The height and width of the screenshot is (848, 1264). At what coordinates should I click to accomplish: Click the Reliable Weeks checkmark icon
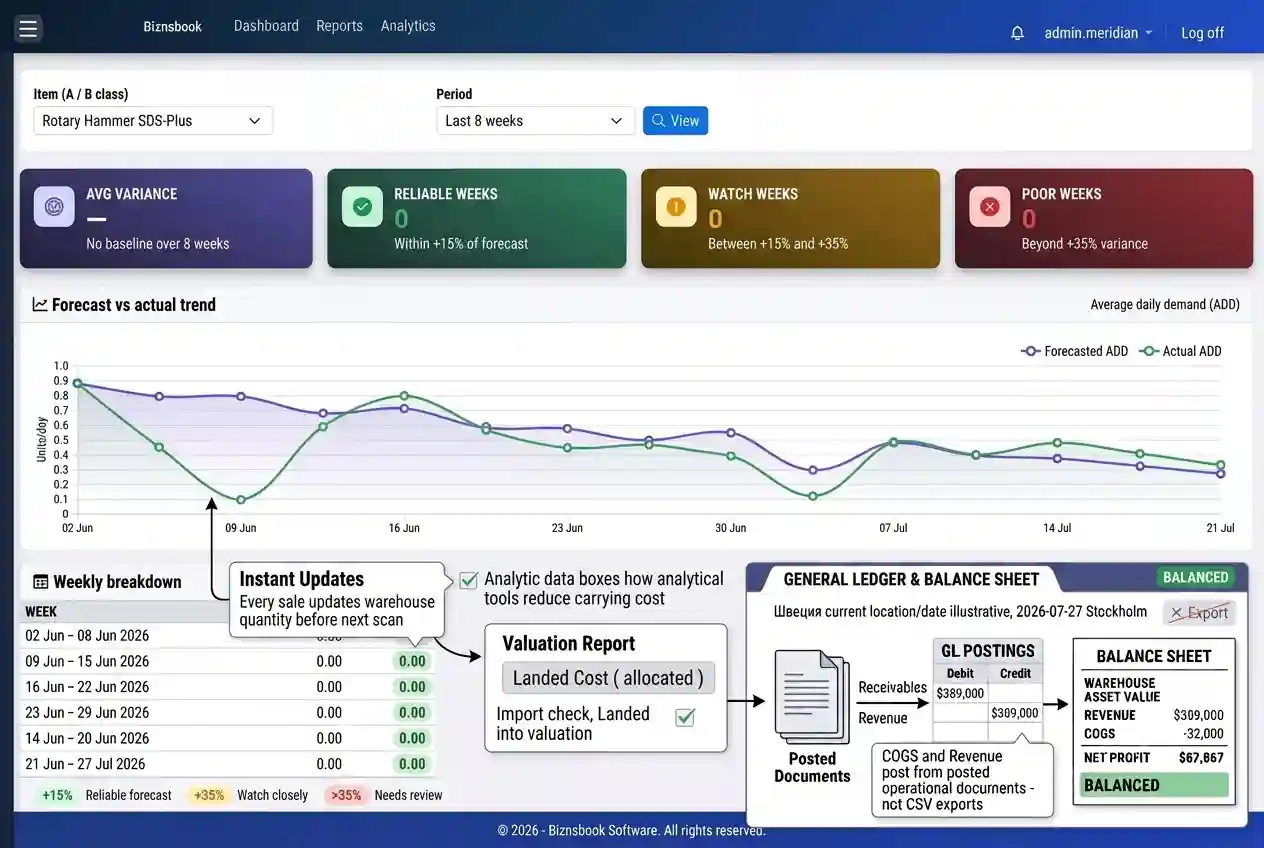pyautogui.click(x=362, y=206)
